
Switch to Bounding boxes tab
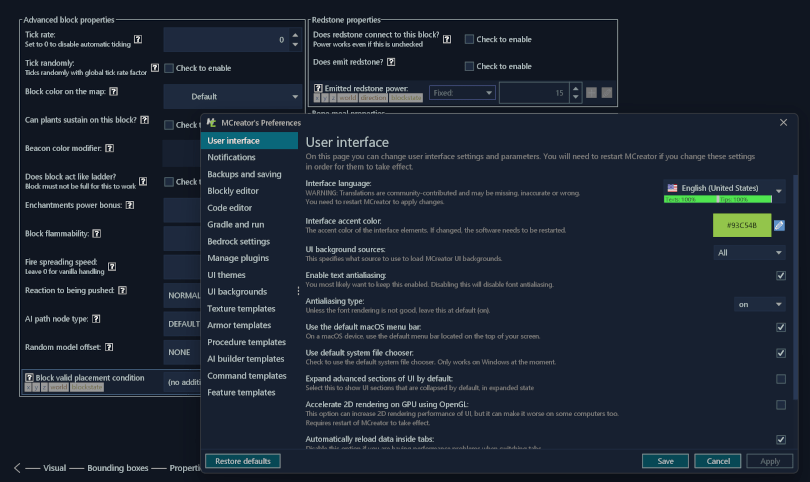118,468
